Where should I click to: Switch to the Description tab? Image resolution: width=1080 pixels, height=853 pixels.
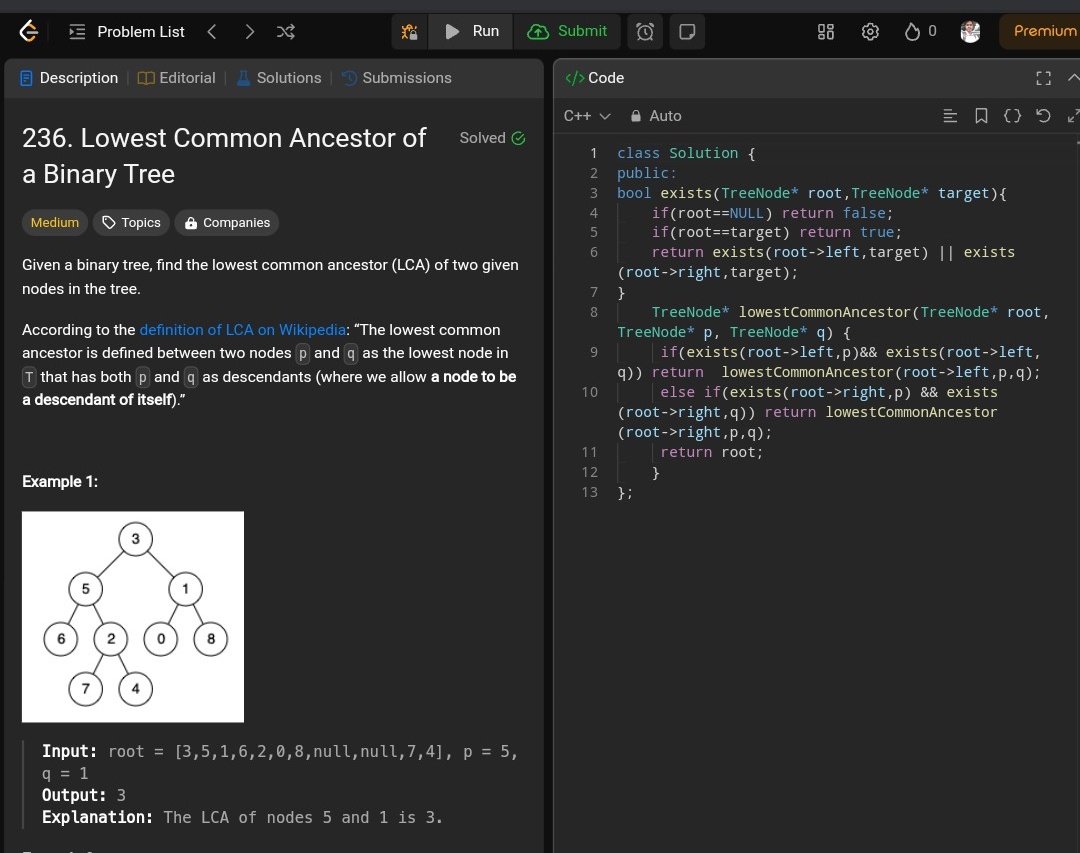(x=70, y=78)
